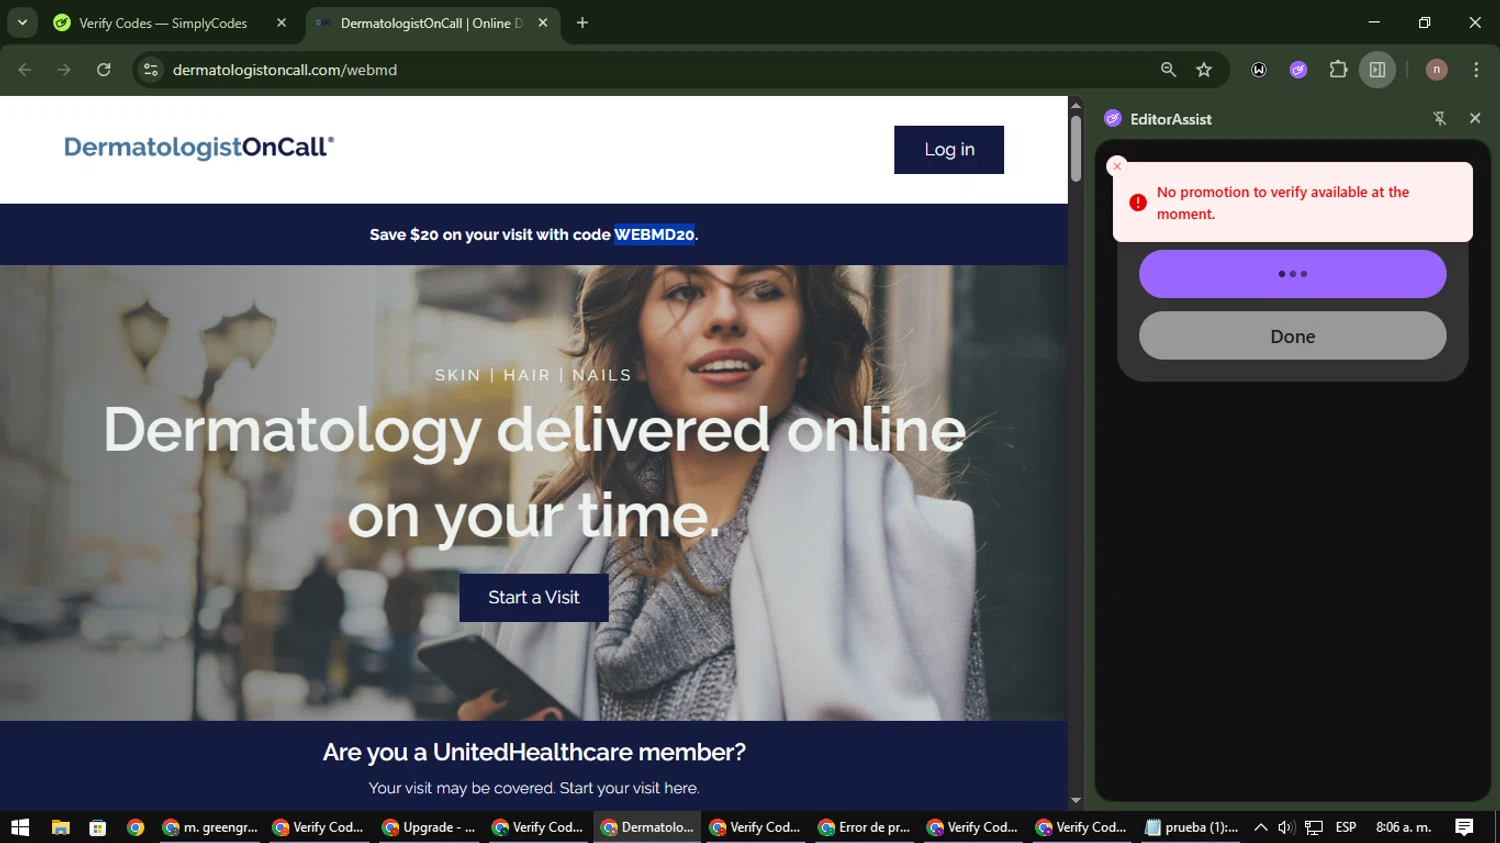Viewport: 1500px width, 843px height.
Task: Switch to the 'Upgrade - ...' taskbar window
Action: pyautogui.click(x=428, y=827)
